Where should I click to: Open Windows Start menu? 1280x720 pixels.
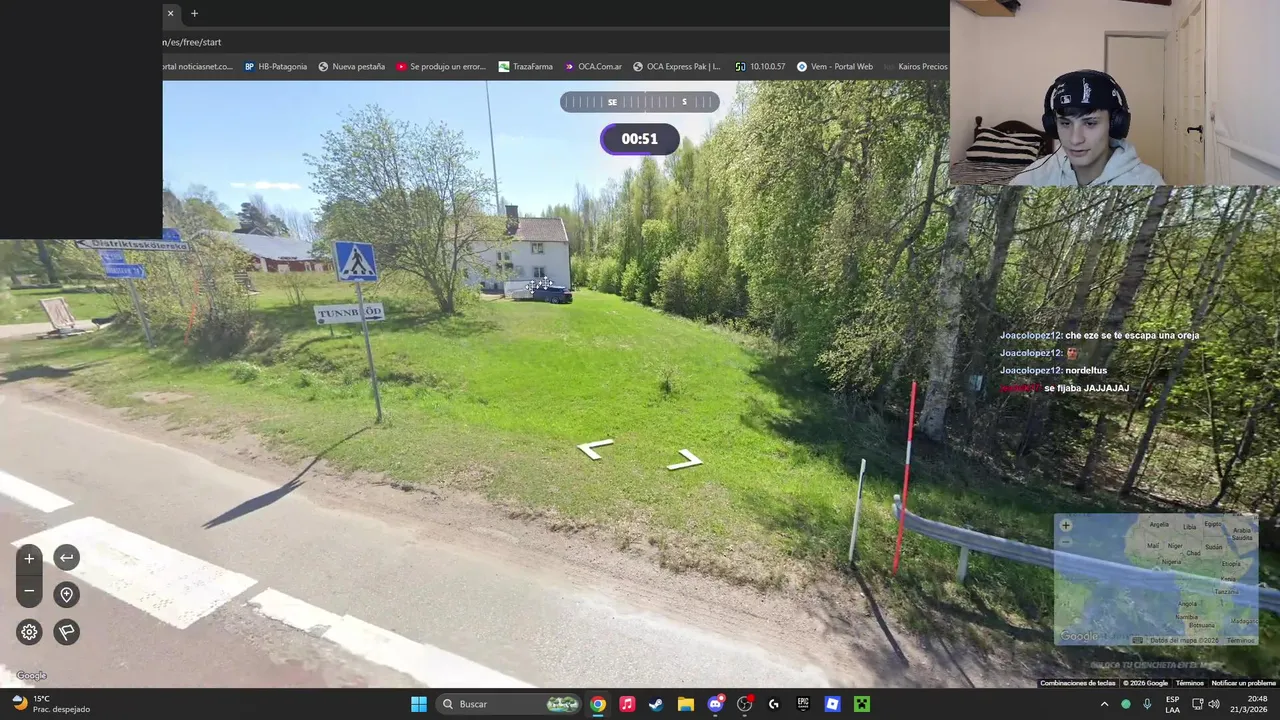[419, 704]
